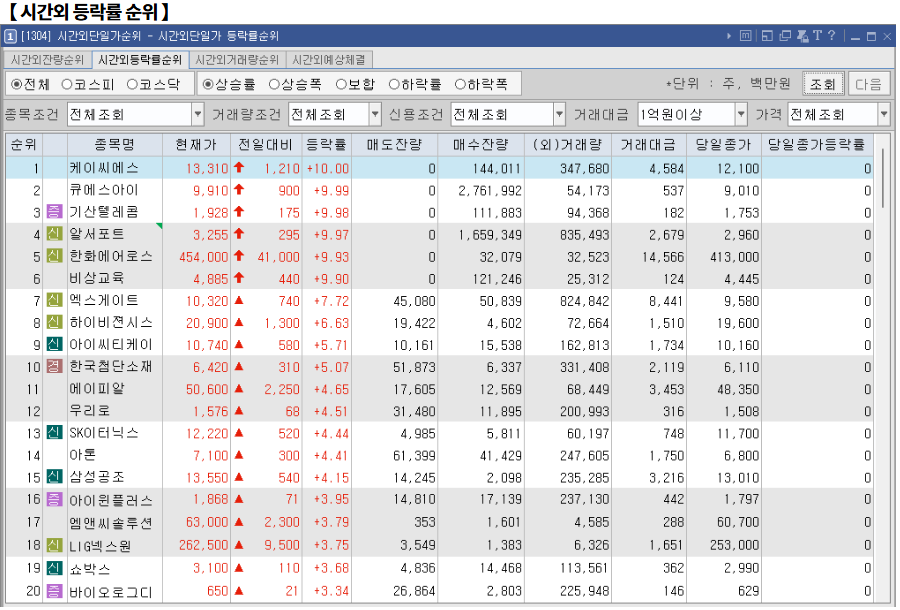
Task: Click the screen lock icon in the title bar
Action: tap(803, 36)
